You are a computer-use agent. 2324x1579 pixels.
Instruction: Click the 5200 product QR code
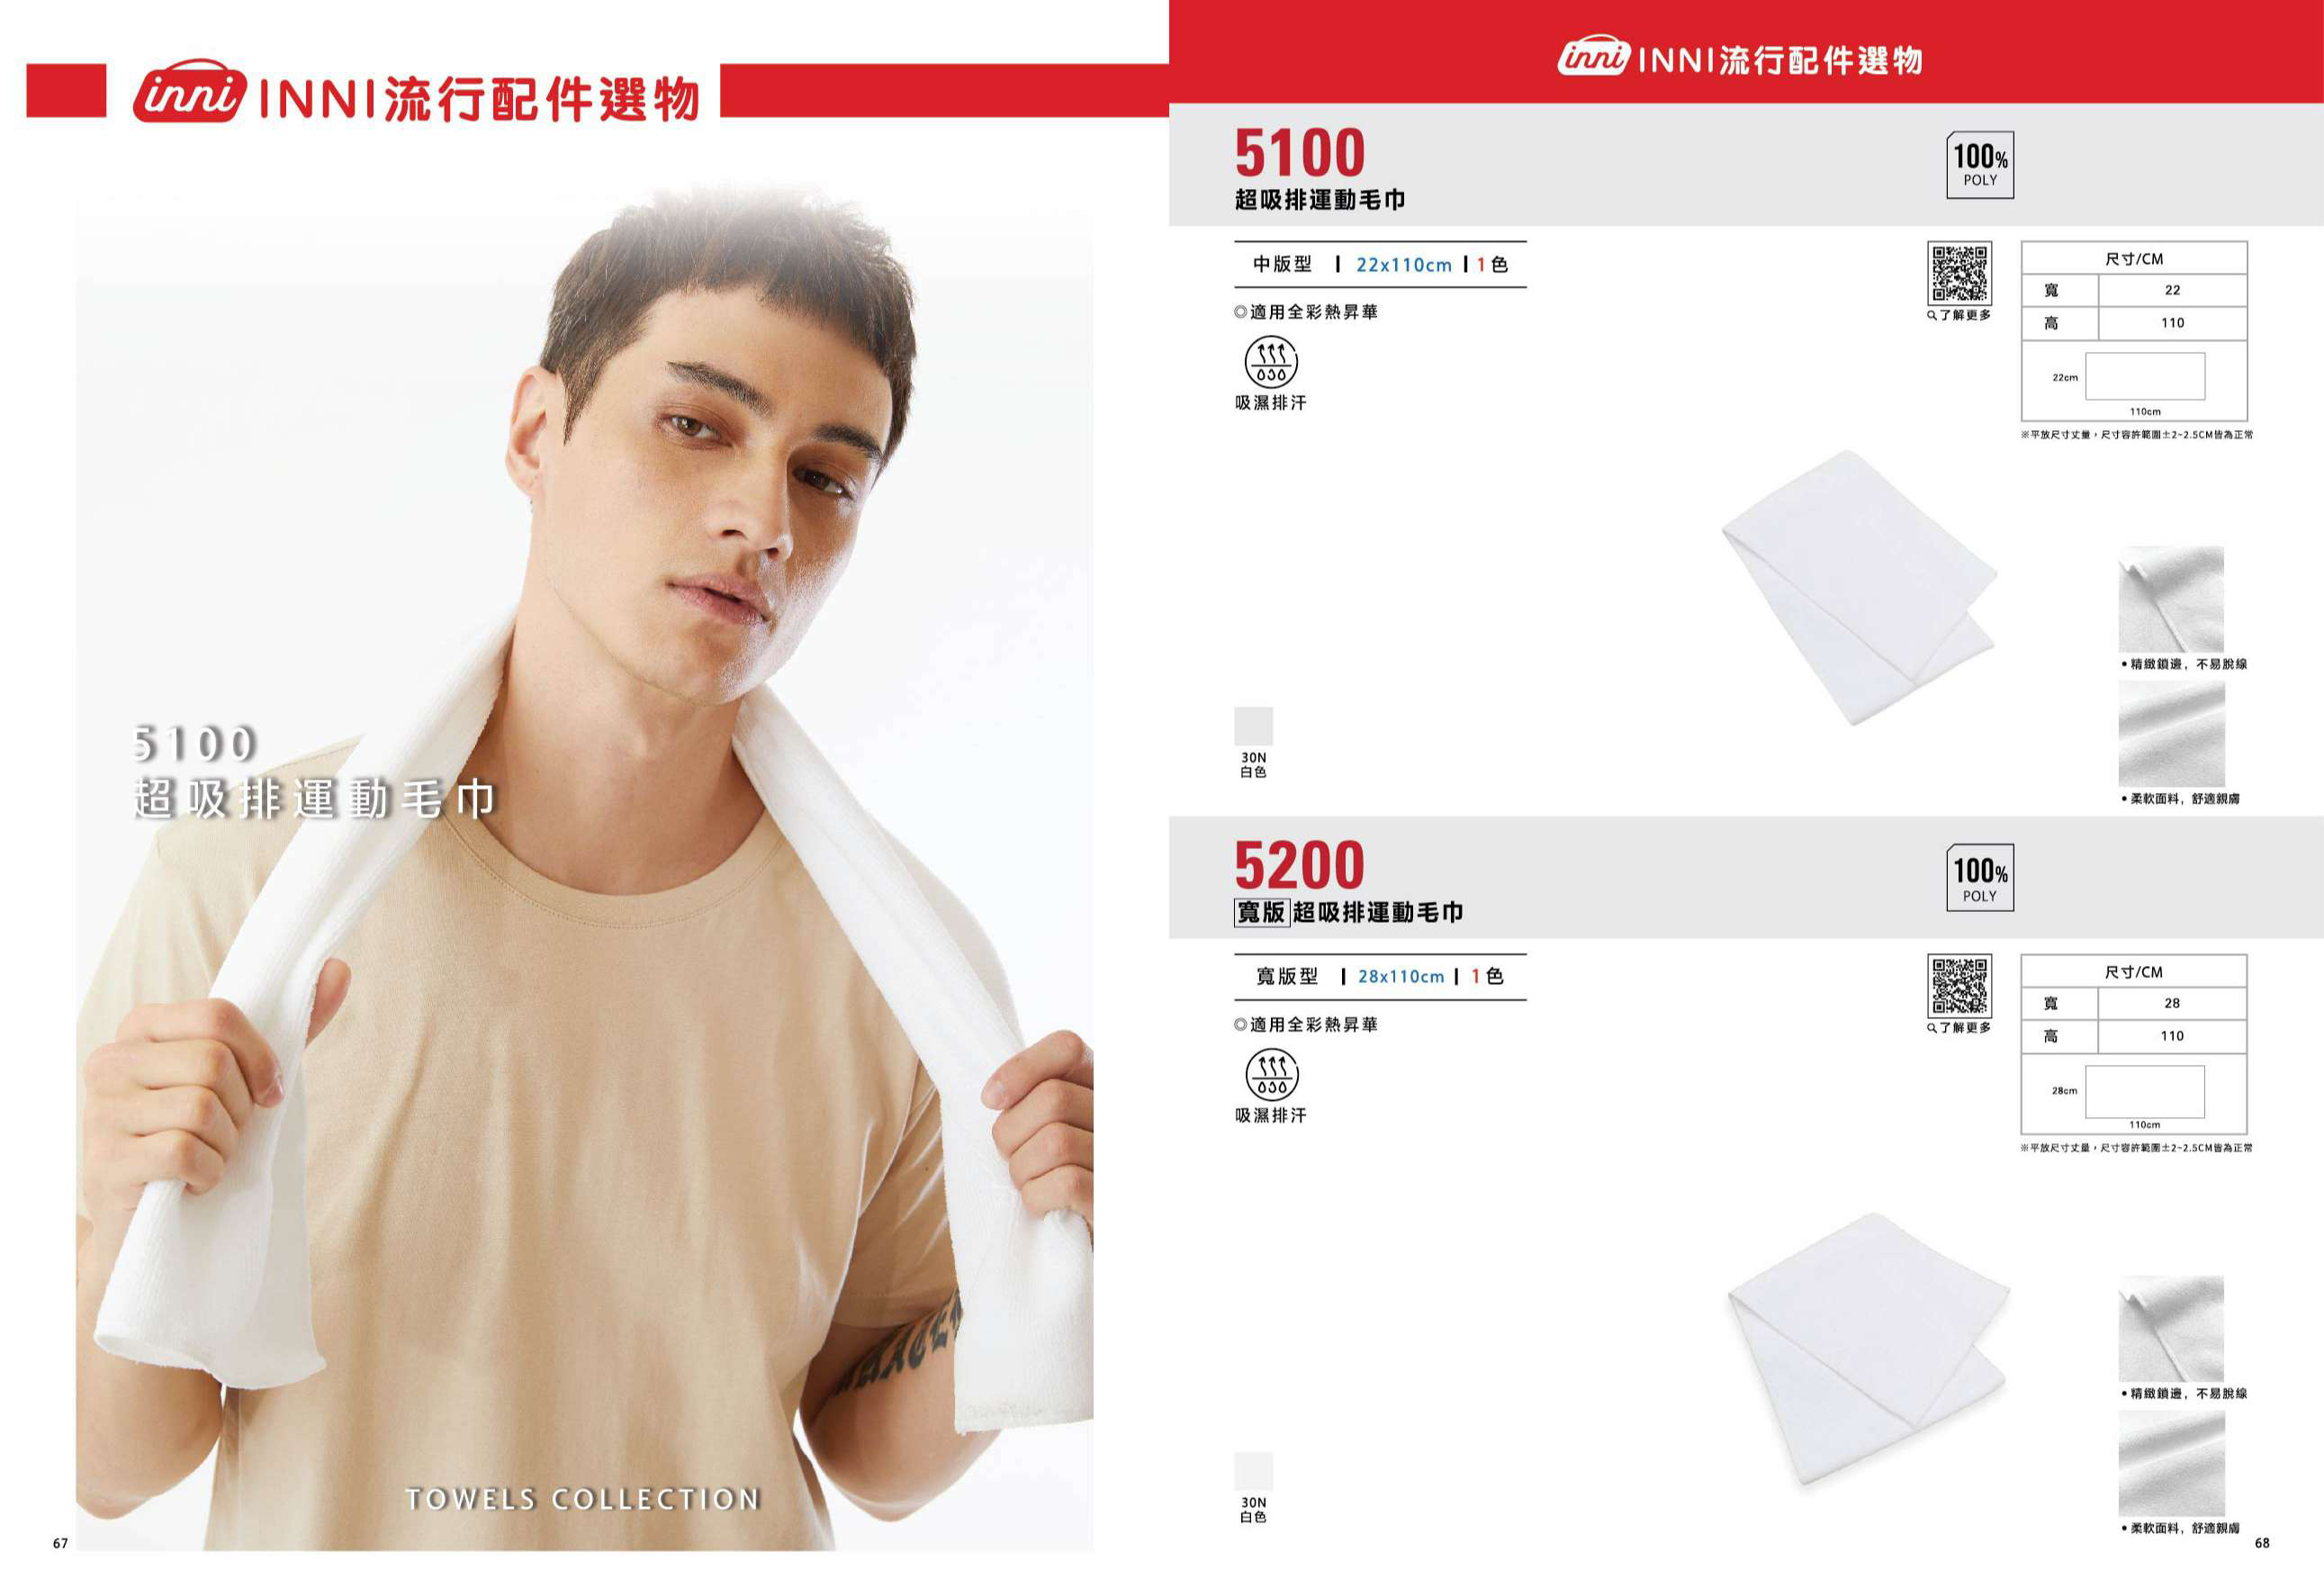click(x=1959, y=985)
